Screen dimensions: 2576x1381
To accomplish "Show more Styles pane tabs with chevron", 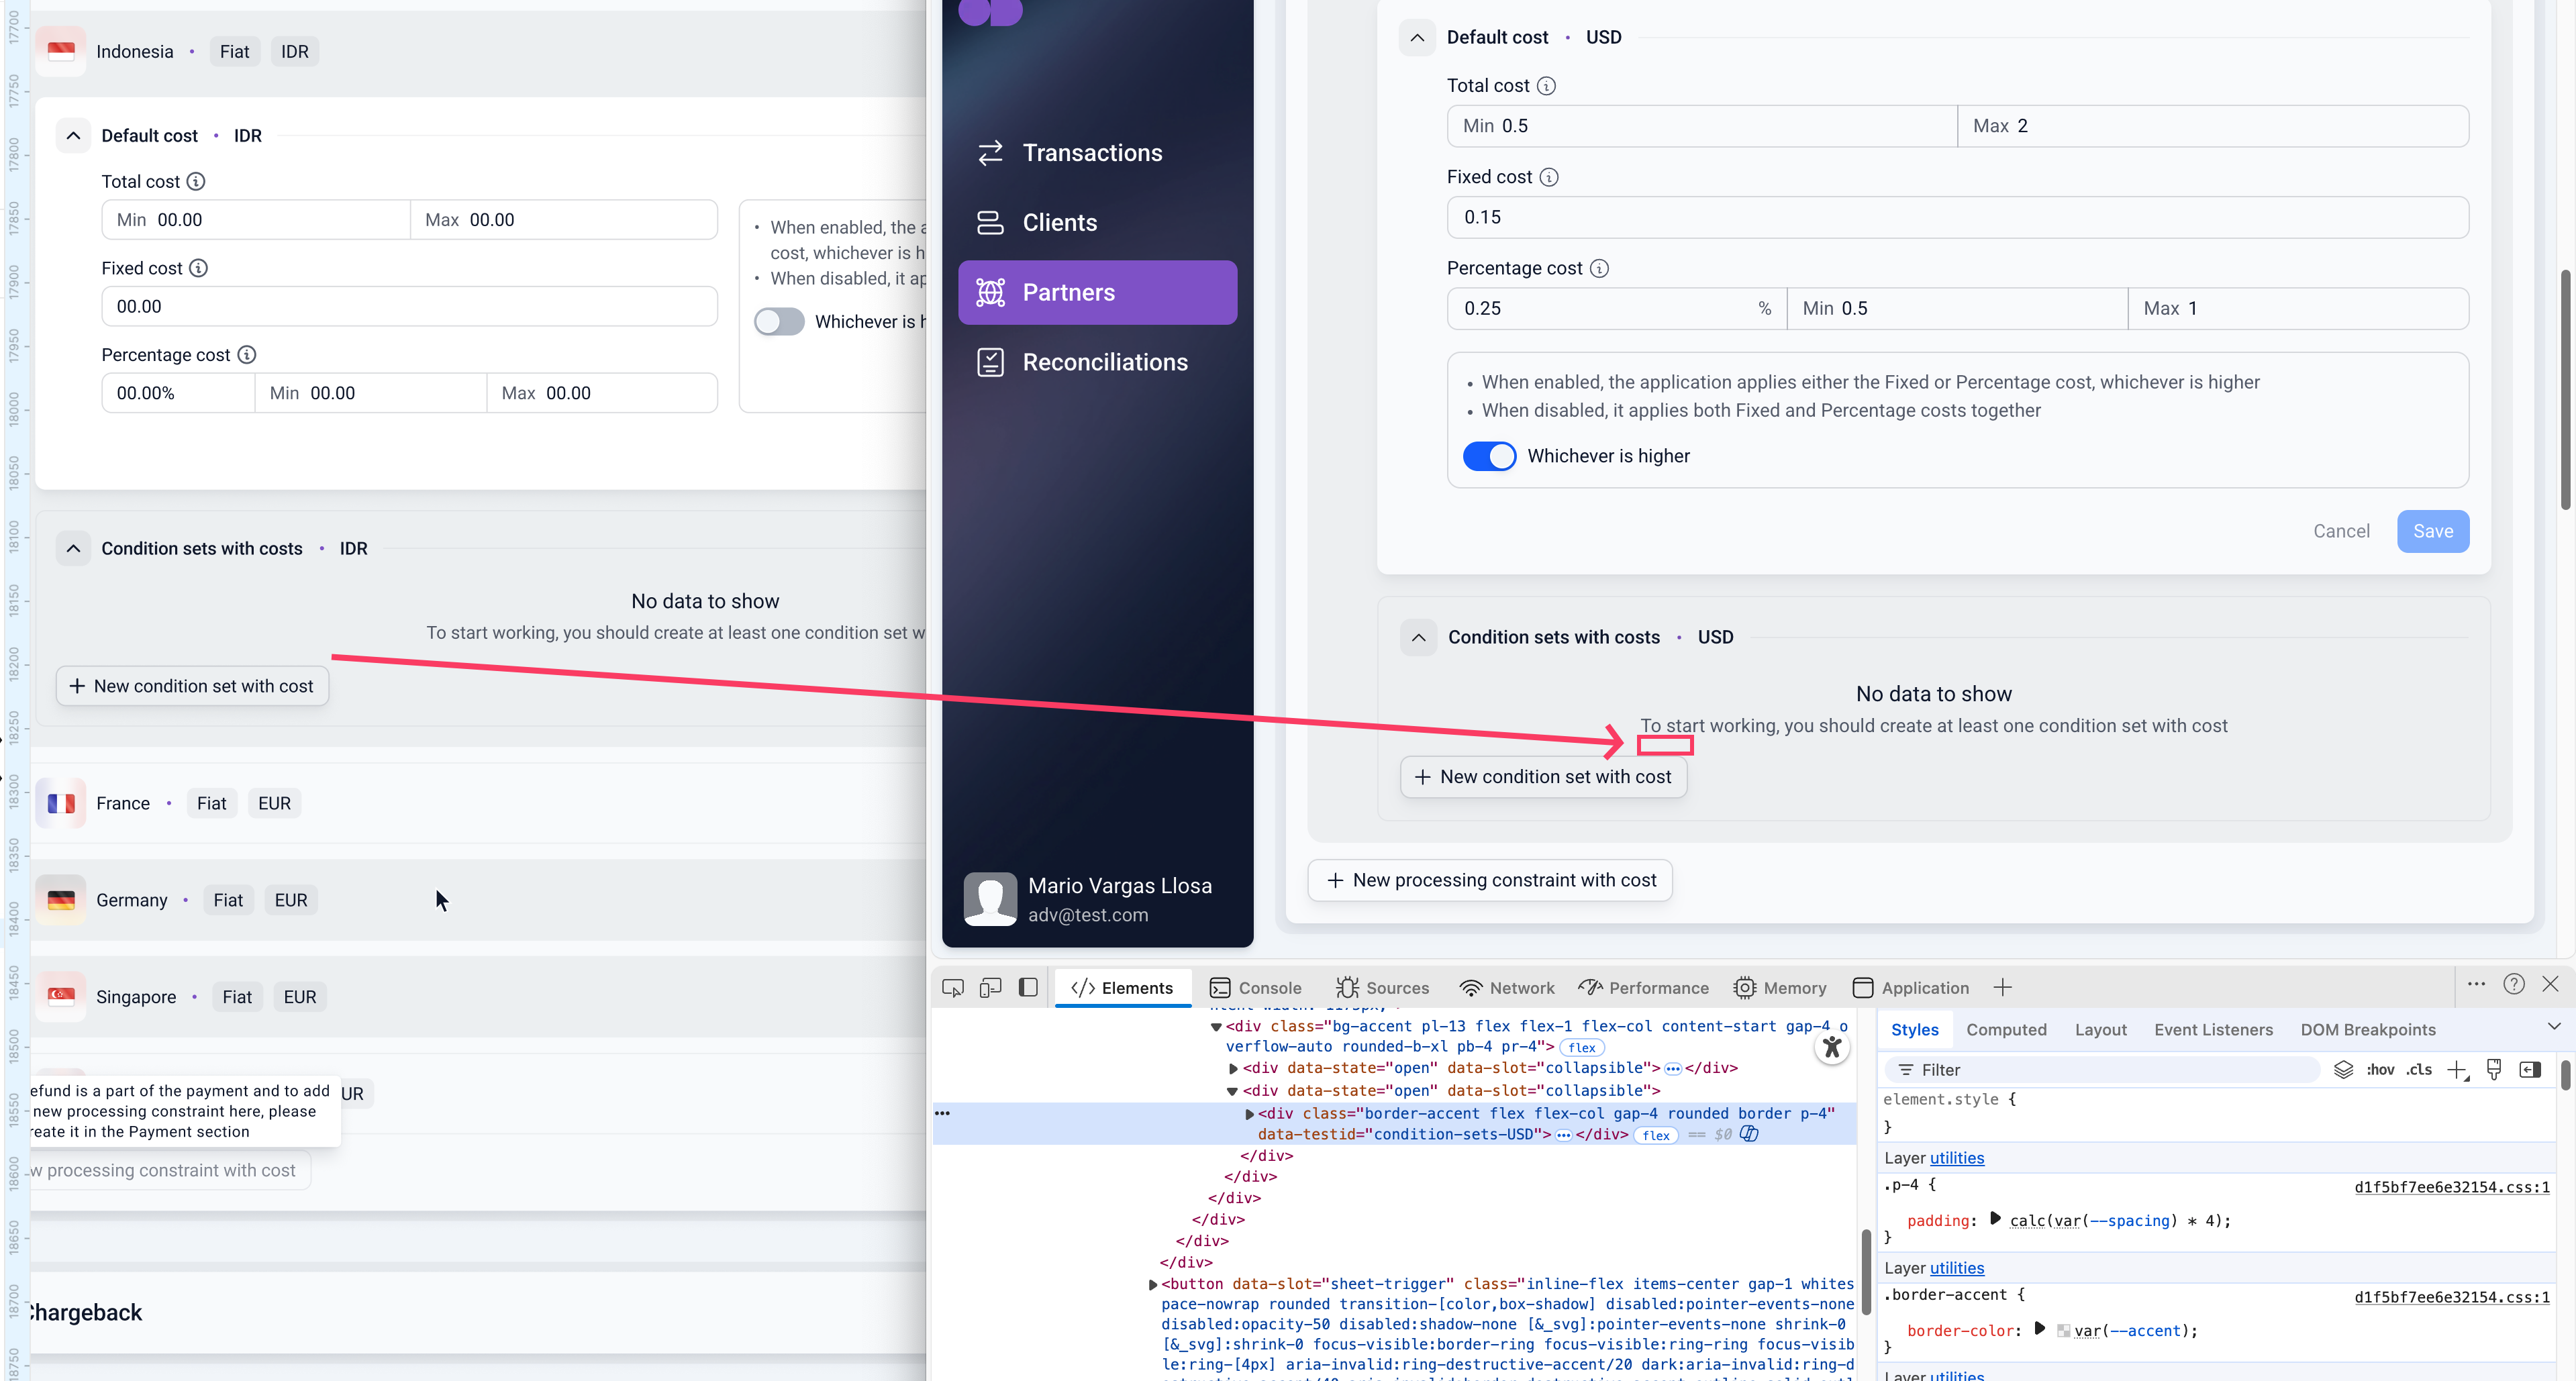I will point(2554,1027).
